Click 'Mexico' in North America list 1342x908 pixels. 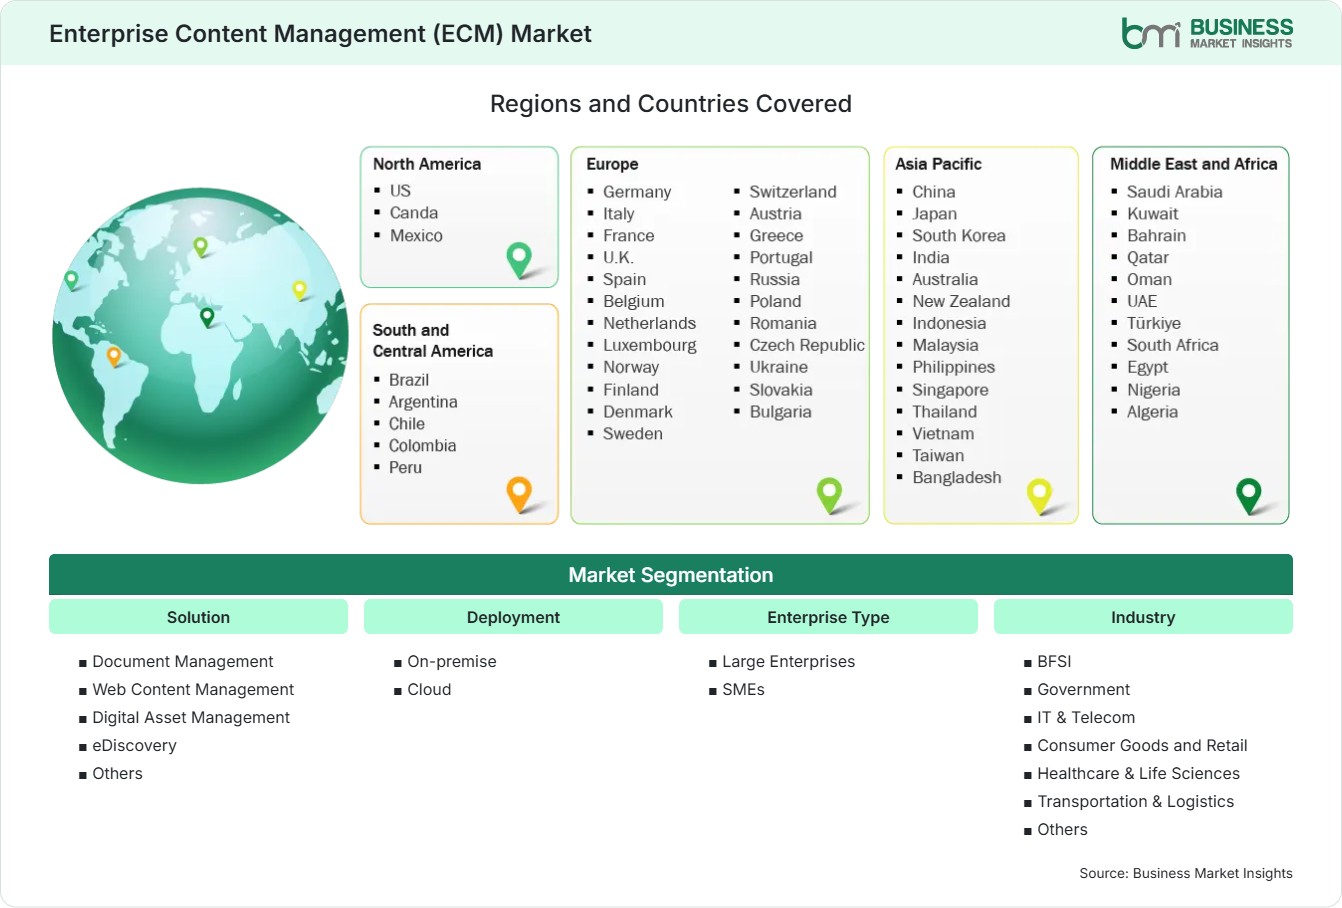[416, 236]
